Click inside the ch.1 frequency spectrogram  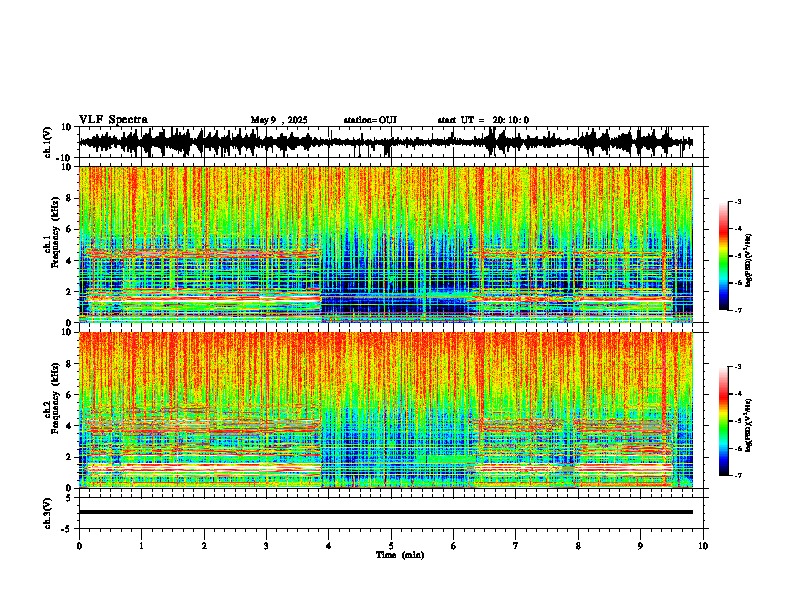[x=385, y=244]
